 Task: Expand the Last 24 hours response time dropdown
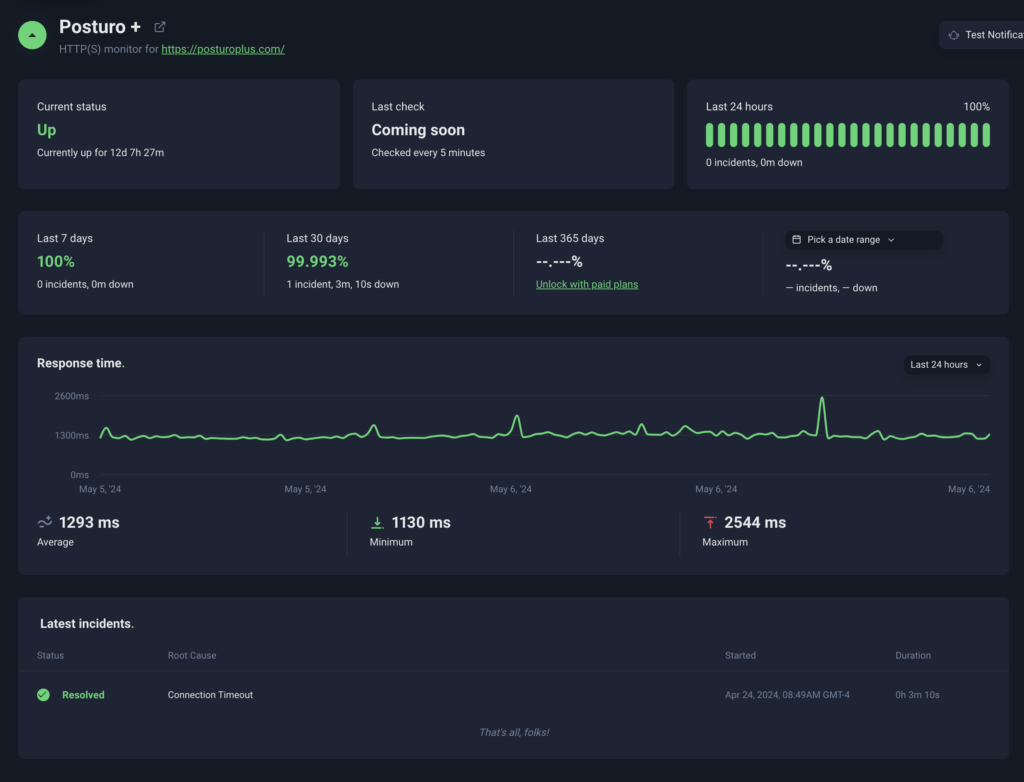946,365
